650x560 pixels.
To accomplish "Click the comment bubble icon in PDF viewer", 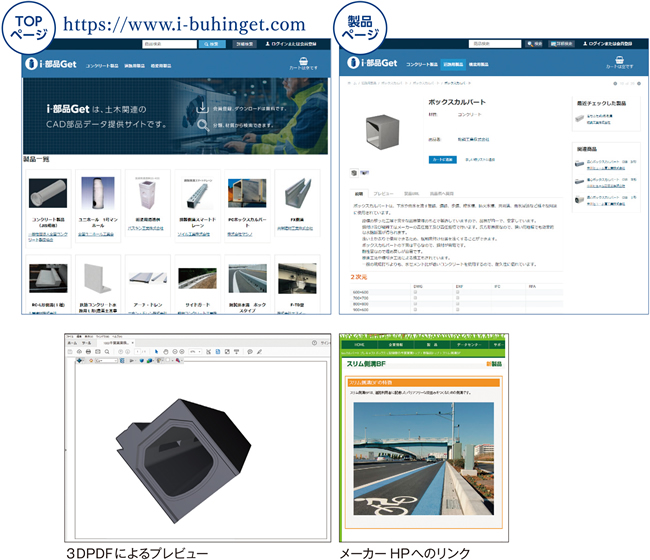I will click(x=250, y=352).
